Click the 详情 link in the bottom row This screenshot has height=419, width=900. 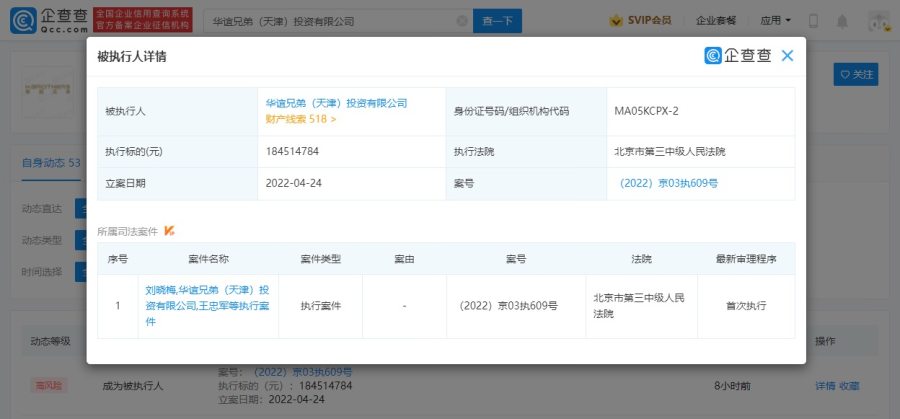(824, 385)
